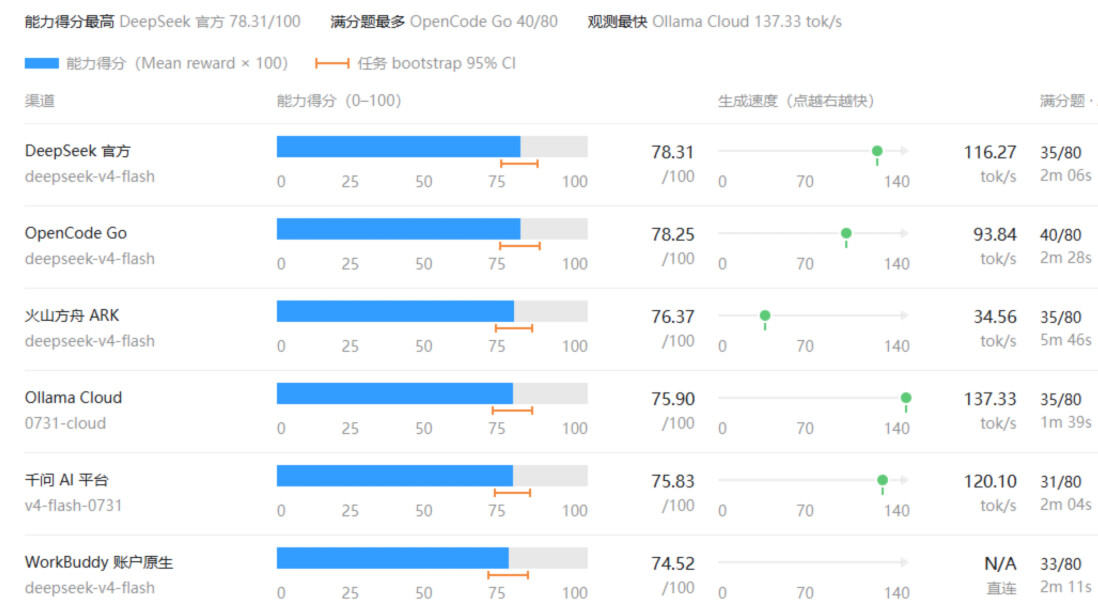Click the OpenCode Go channel name
Viewport: 1098px width, 616px height.
(x=76, y=233)
